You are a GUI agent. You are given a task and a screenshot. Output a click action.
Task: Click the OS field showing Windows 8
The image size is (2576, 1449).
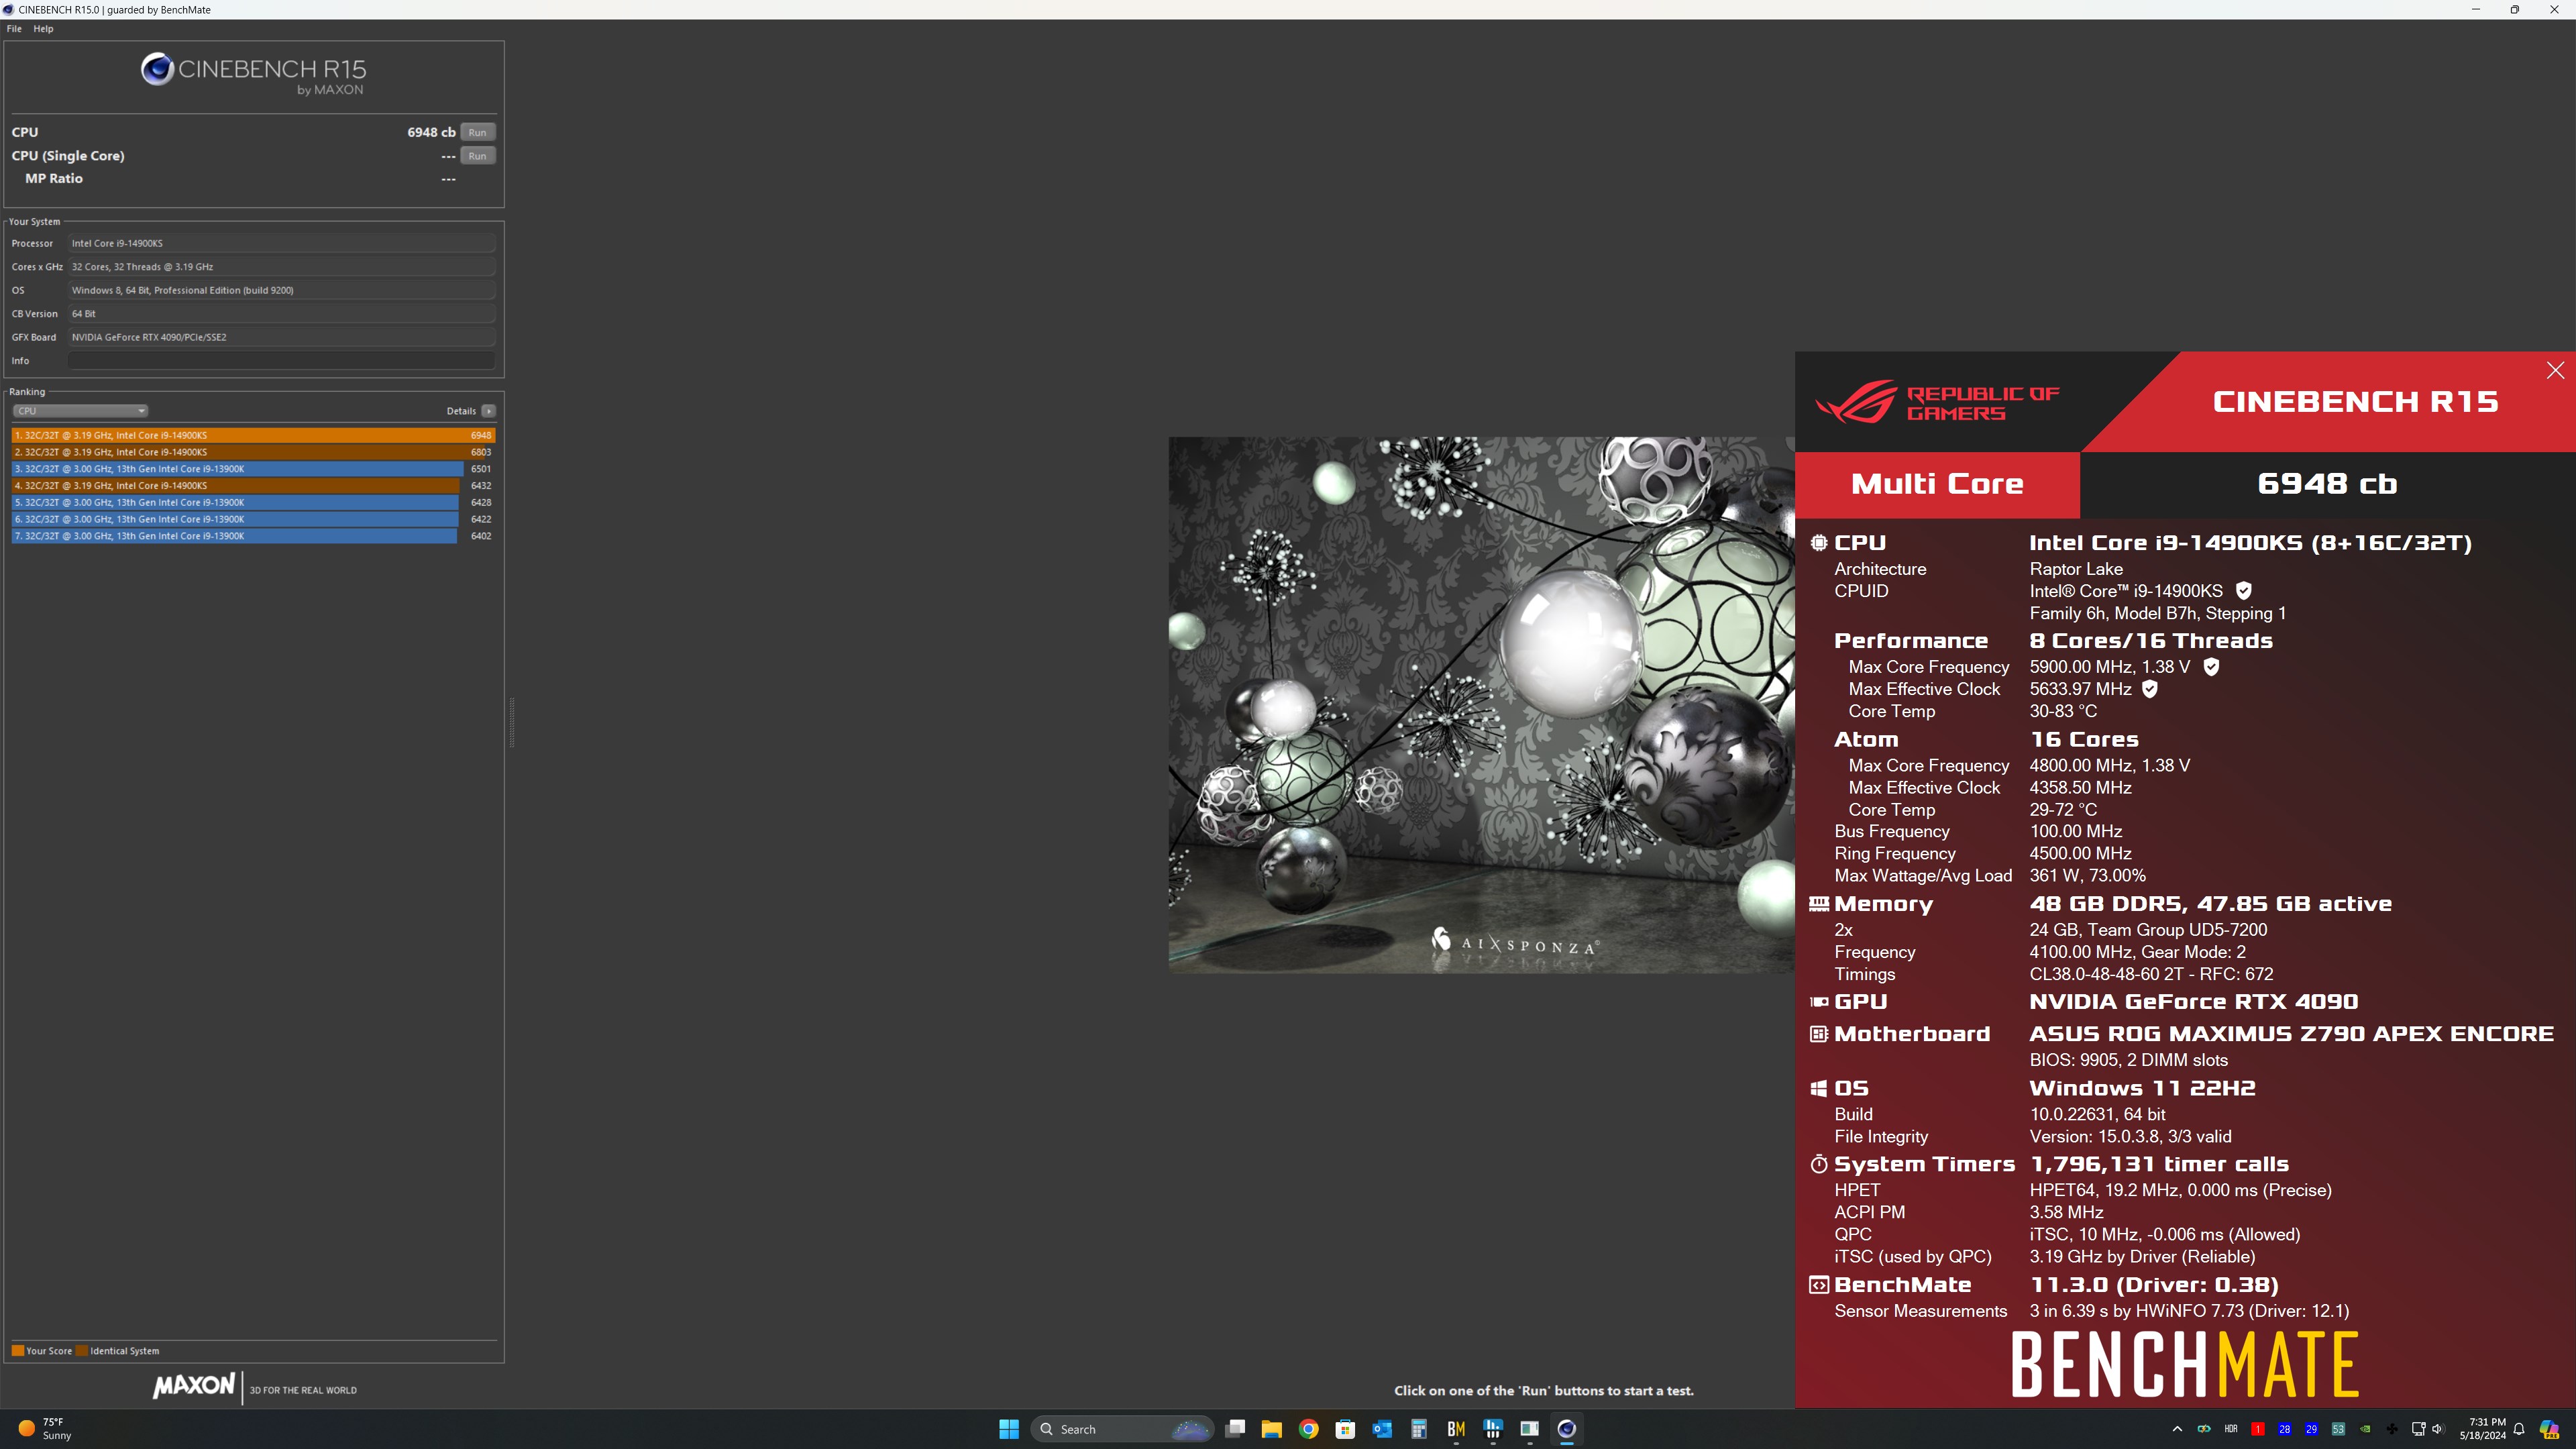coord(281,290)
